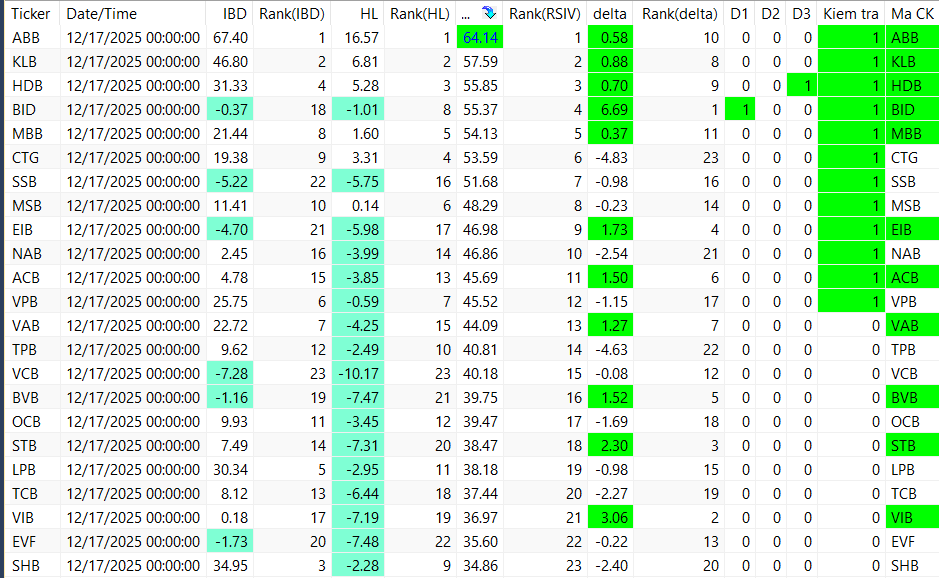Screen dimensions: 939x578
Task: Select SHB in the Ticker column
Action: point(26,565)
